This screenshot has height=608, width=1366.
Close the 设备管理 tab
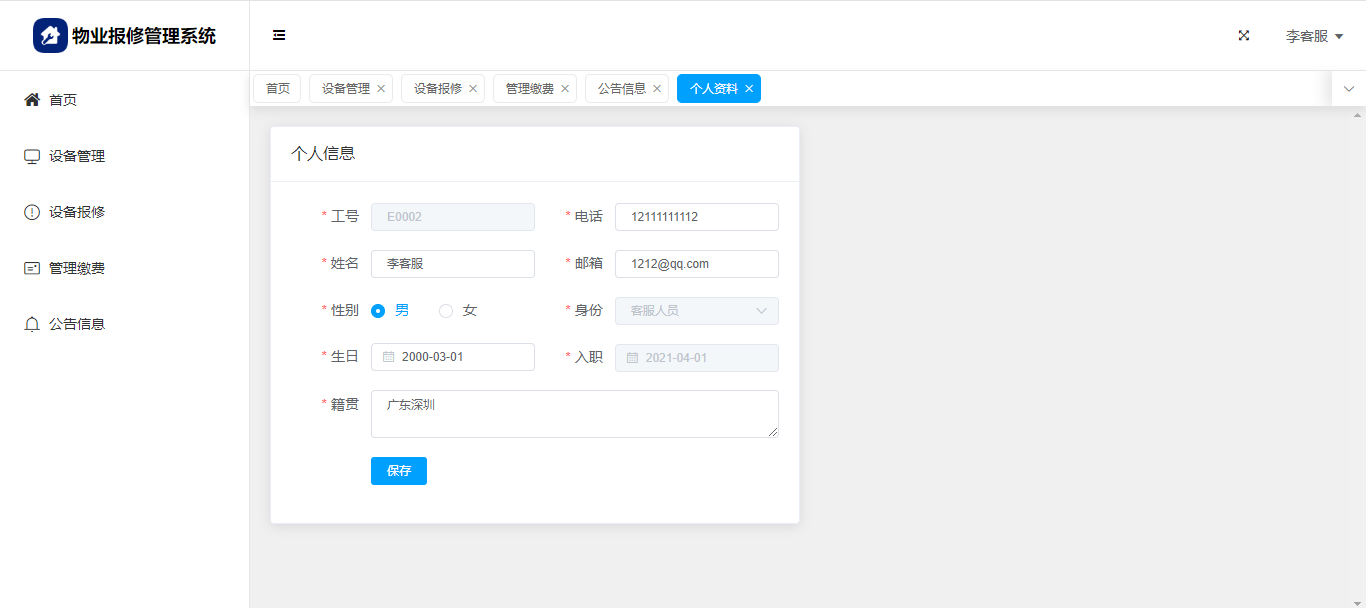pyautogui.click(x=381, y=89)
